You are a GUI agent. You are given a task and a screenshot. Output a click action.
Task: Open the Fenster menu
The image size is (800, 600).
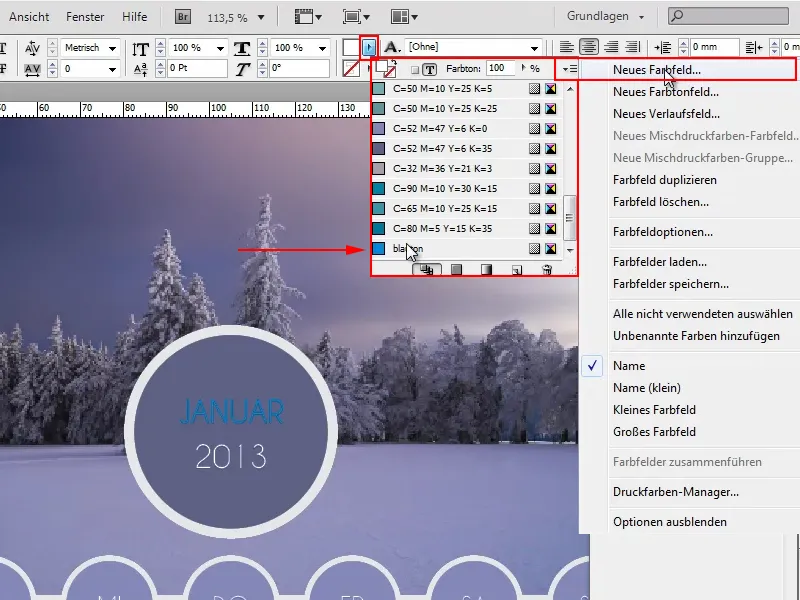(84, 16)
